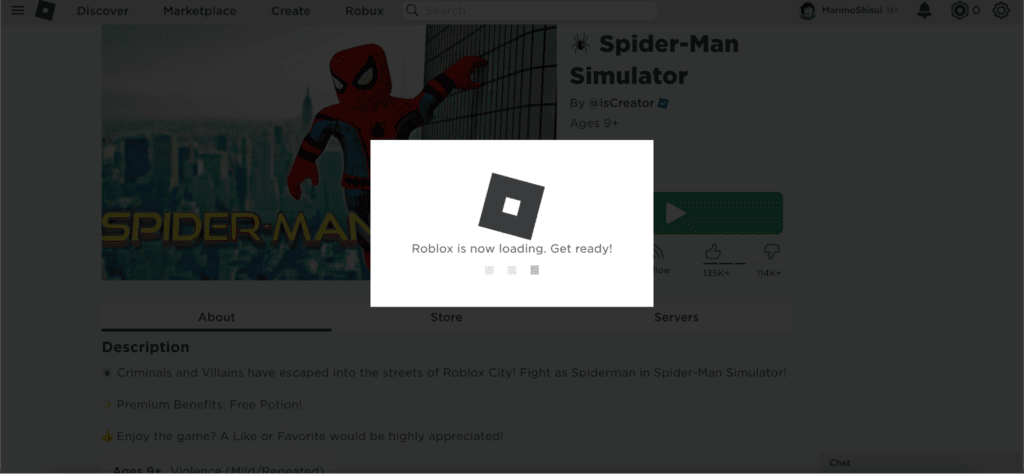Click the Robux balance coin icon
1024x474 pixels.
tap(959, 10)
